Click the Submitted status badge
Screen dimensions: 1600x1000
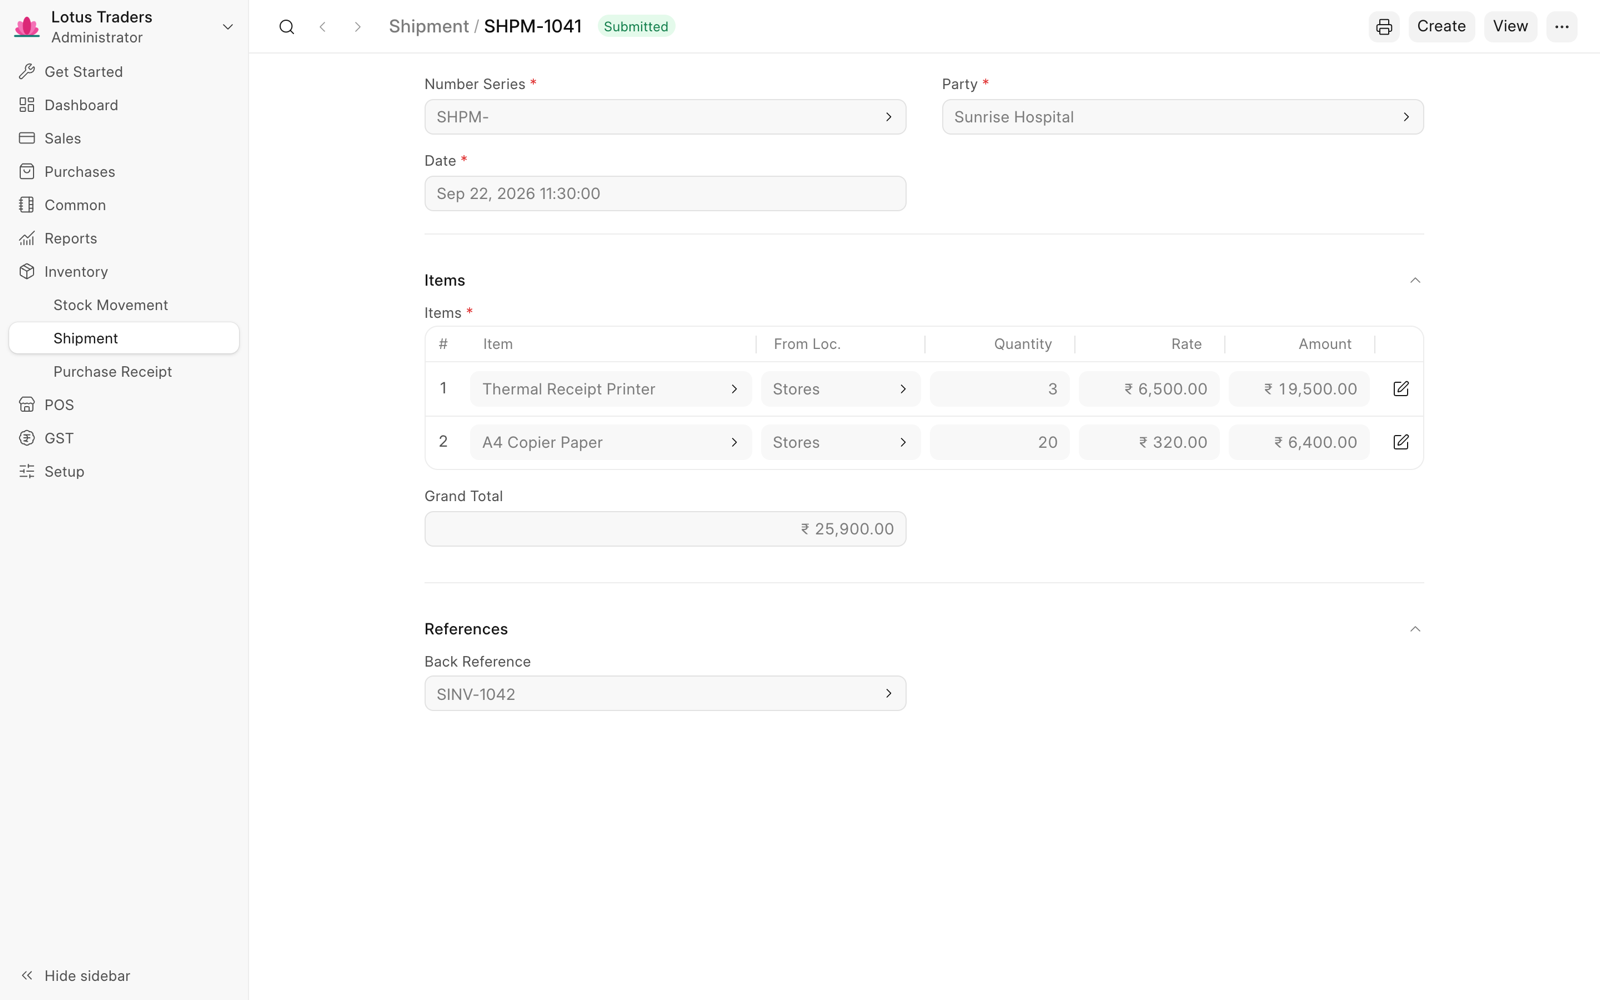pos(636,27)
